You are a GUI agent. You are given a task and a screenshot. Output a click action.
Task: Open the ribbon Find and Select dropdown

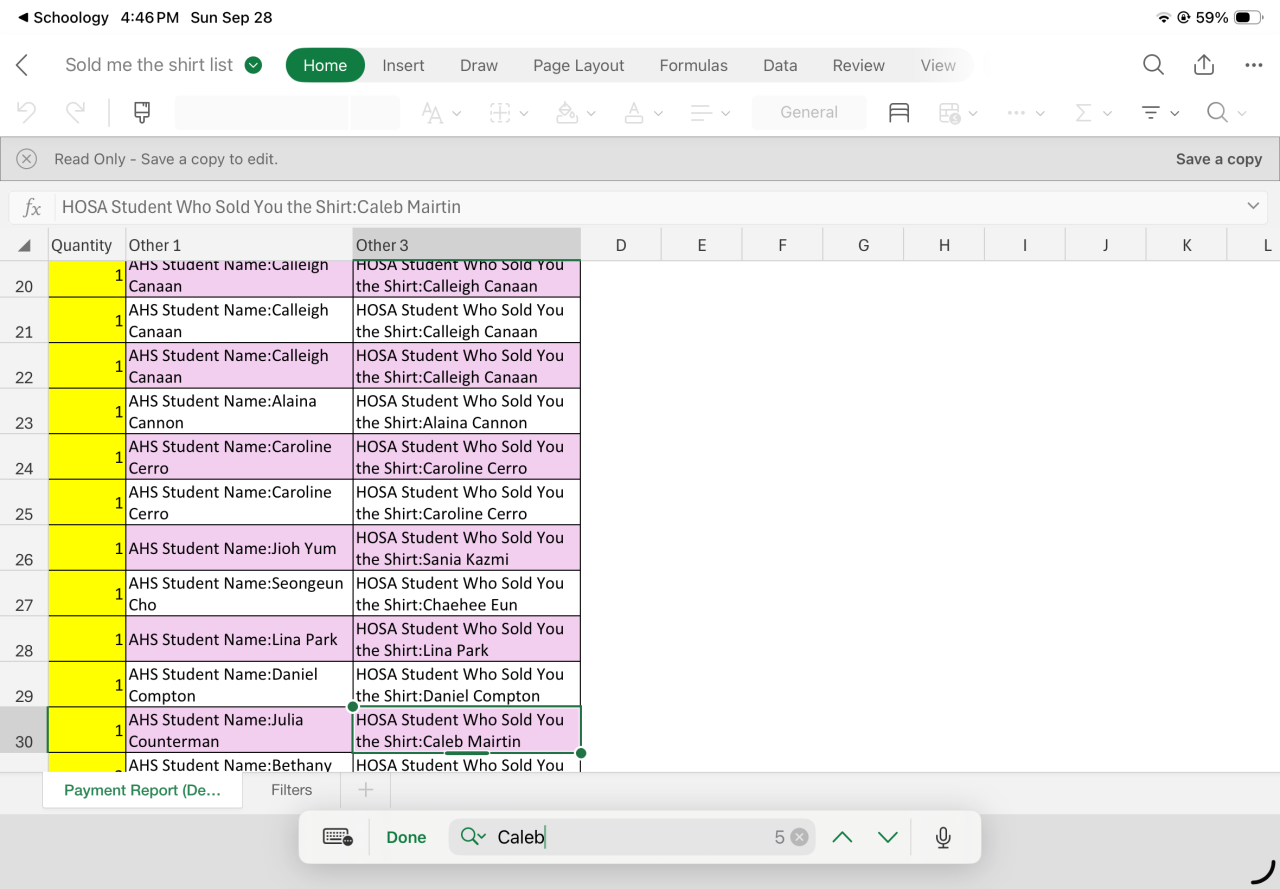tap(1228, 113)
